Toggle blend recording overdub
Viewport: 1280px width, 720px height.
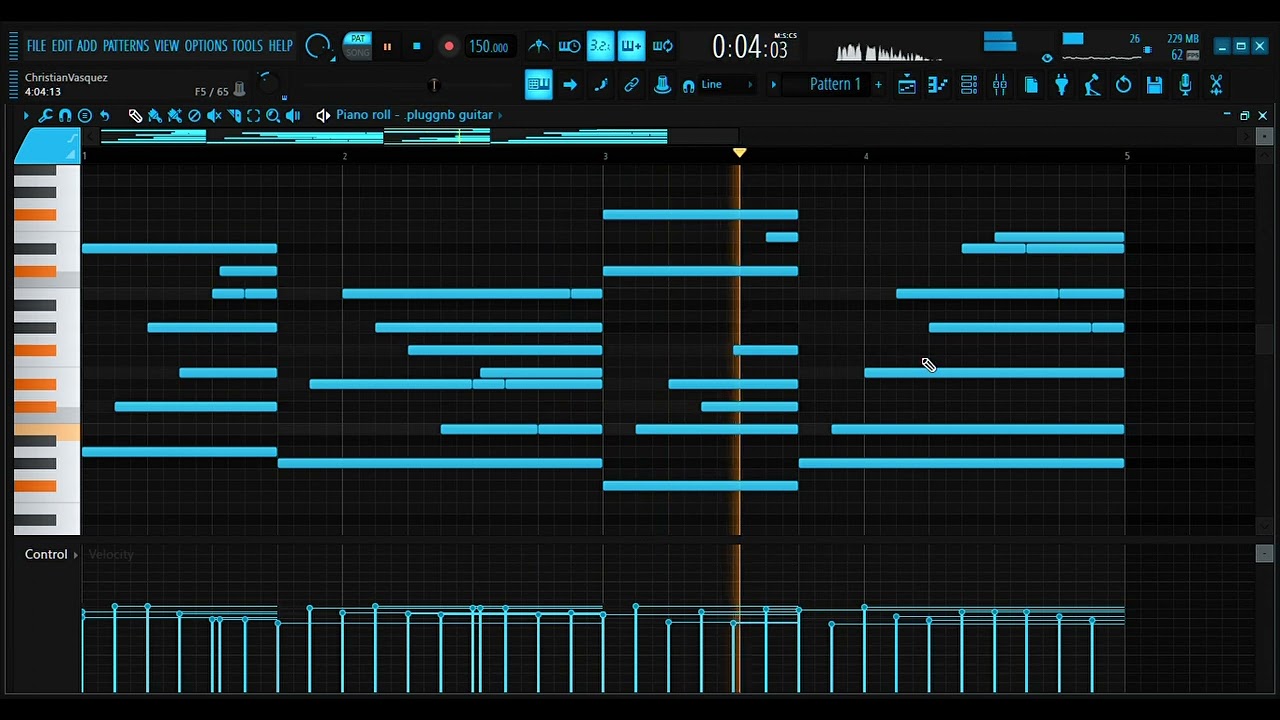point(631,46)
